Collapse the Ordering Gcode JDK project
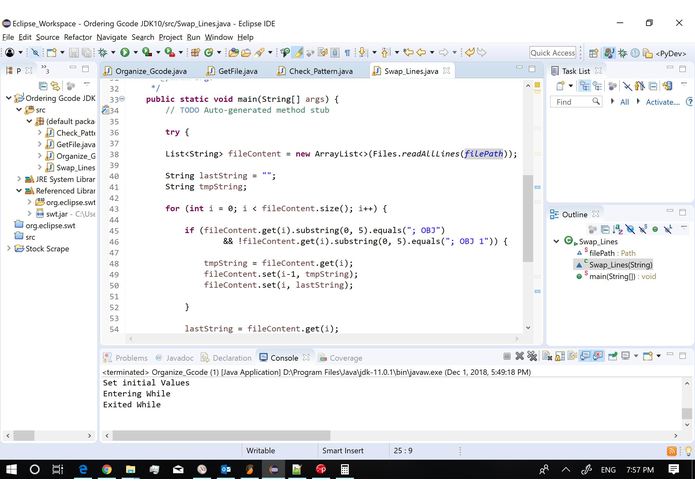This screenshot has width=695, height=494. coord(8,98)
